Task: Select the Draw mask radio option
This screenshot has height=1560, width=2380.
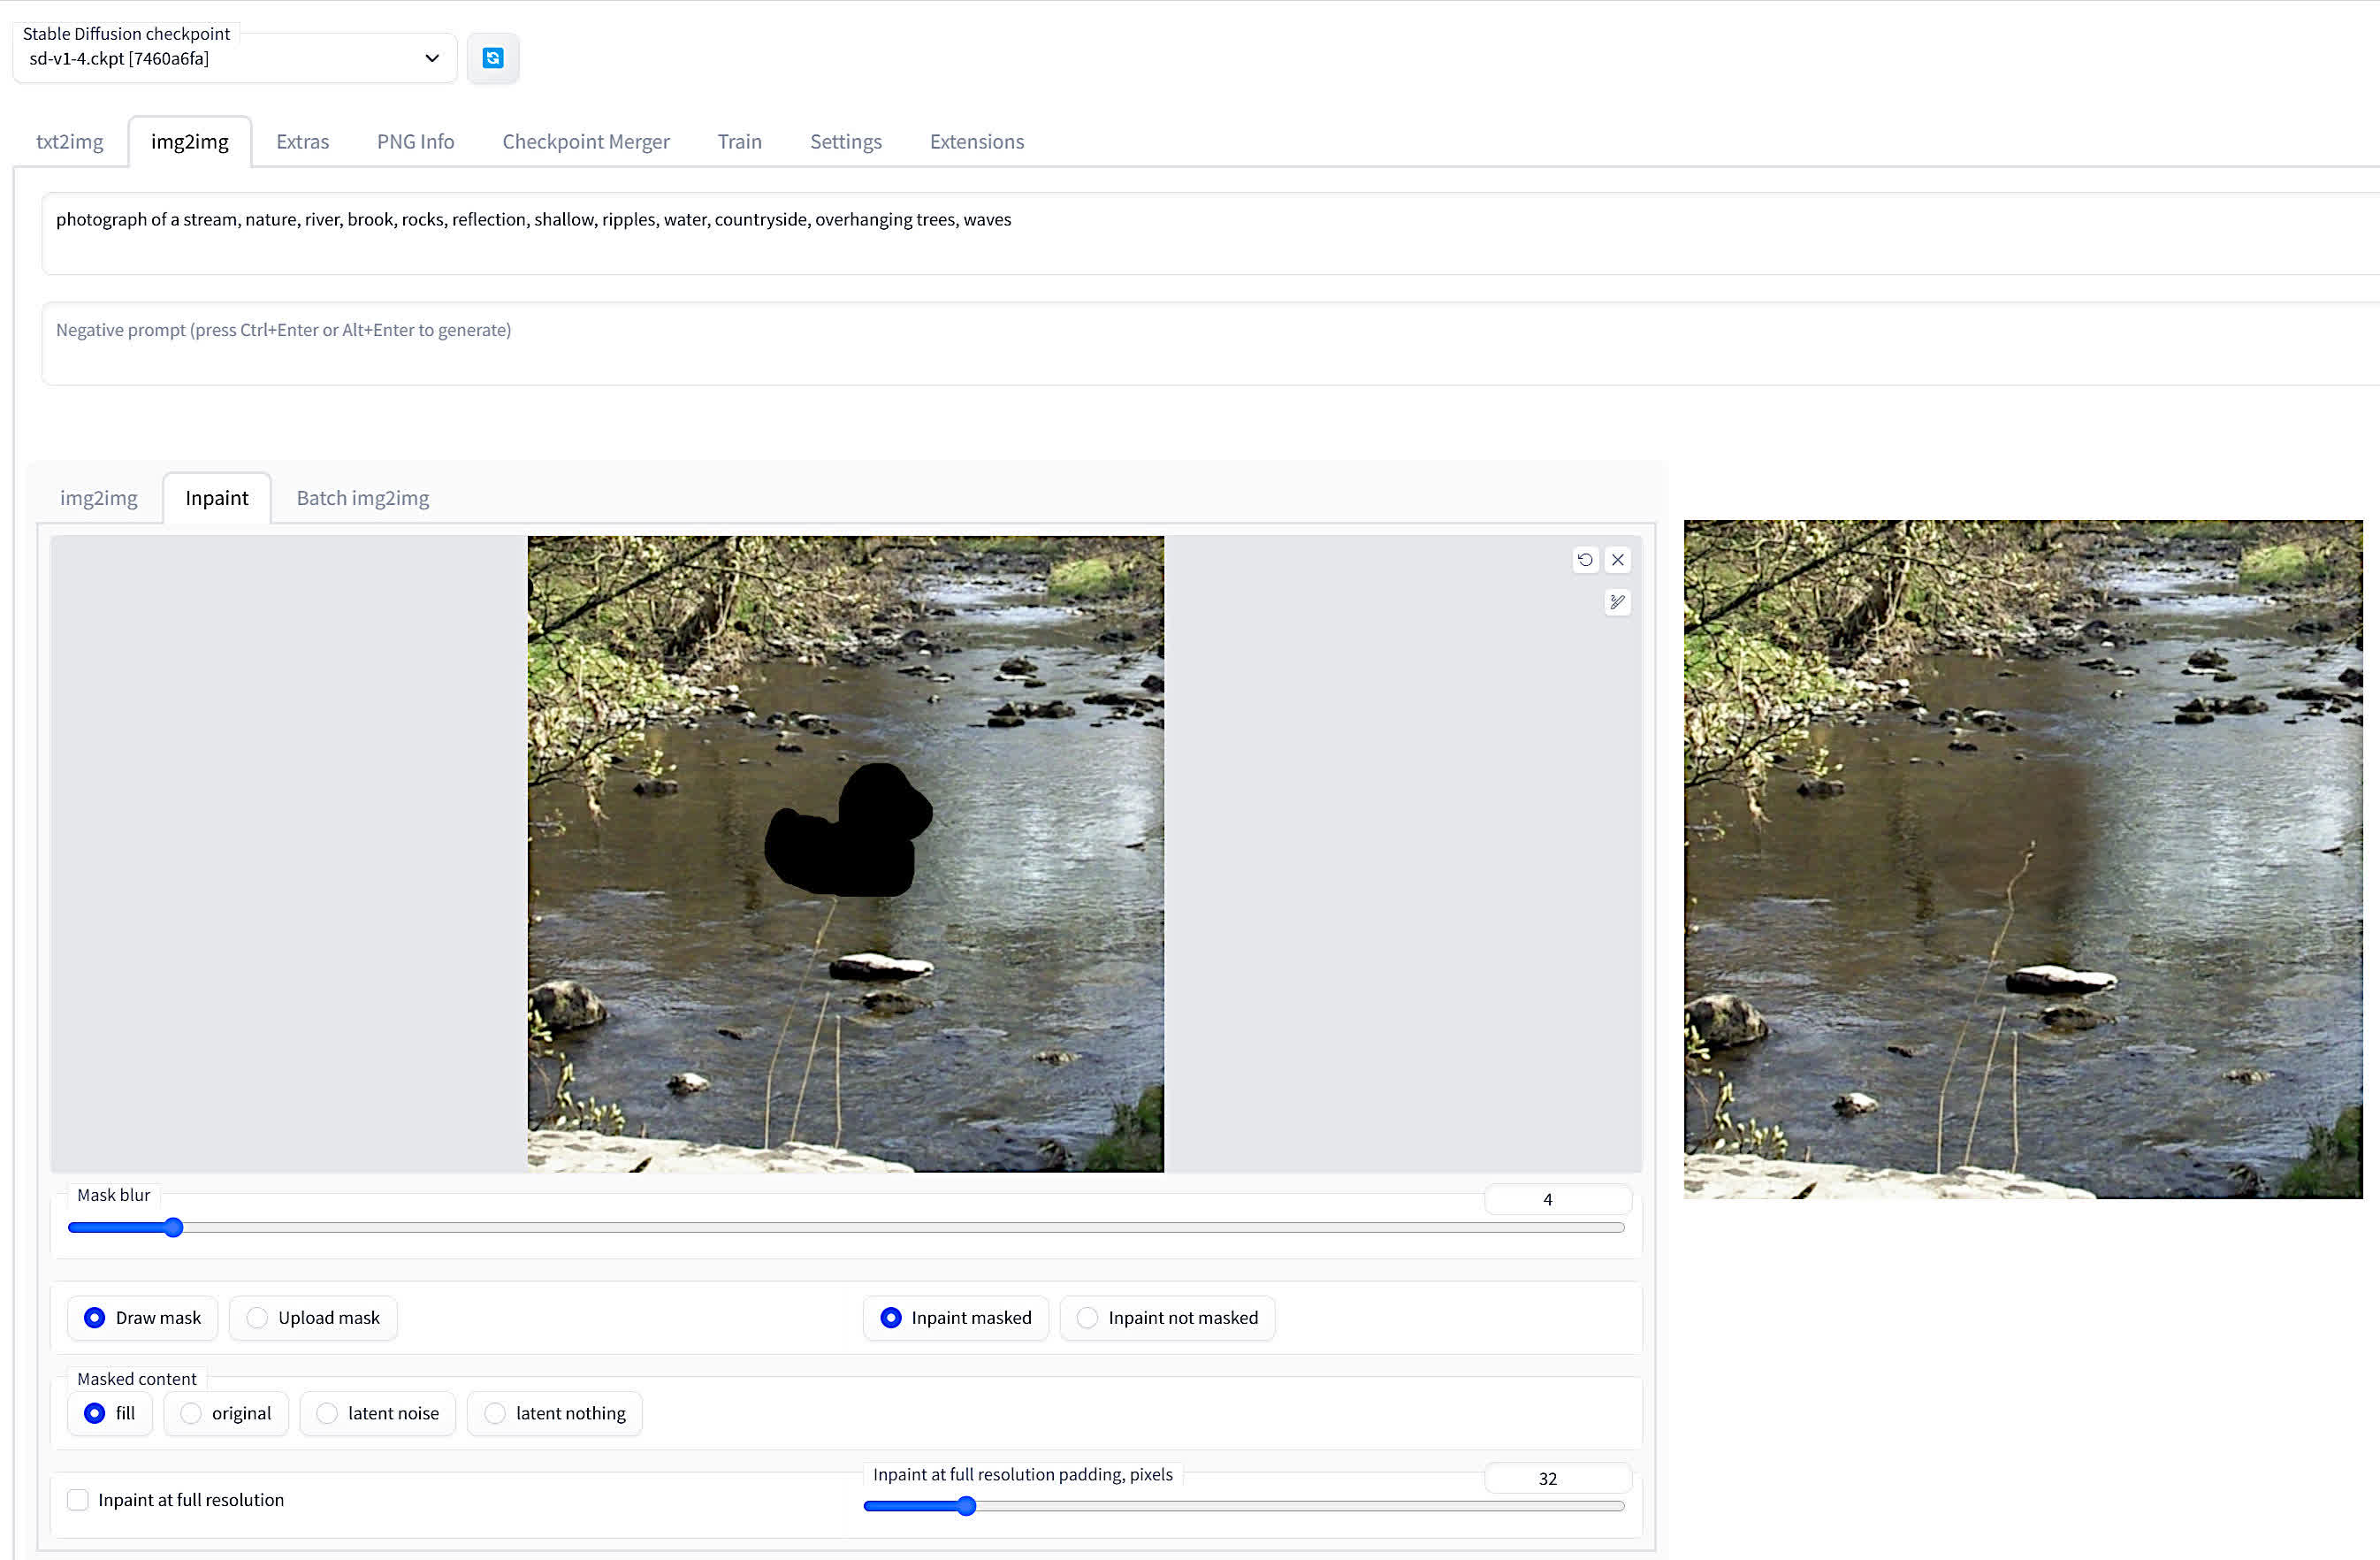Action: tap(143, 1318)
